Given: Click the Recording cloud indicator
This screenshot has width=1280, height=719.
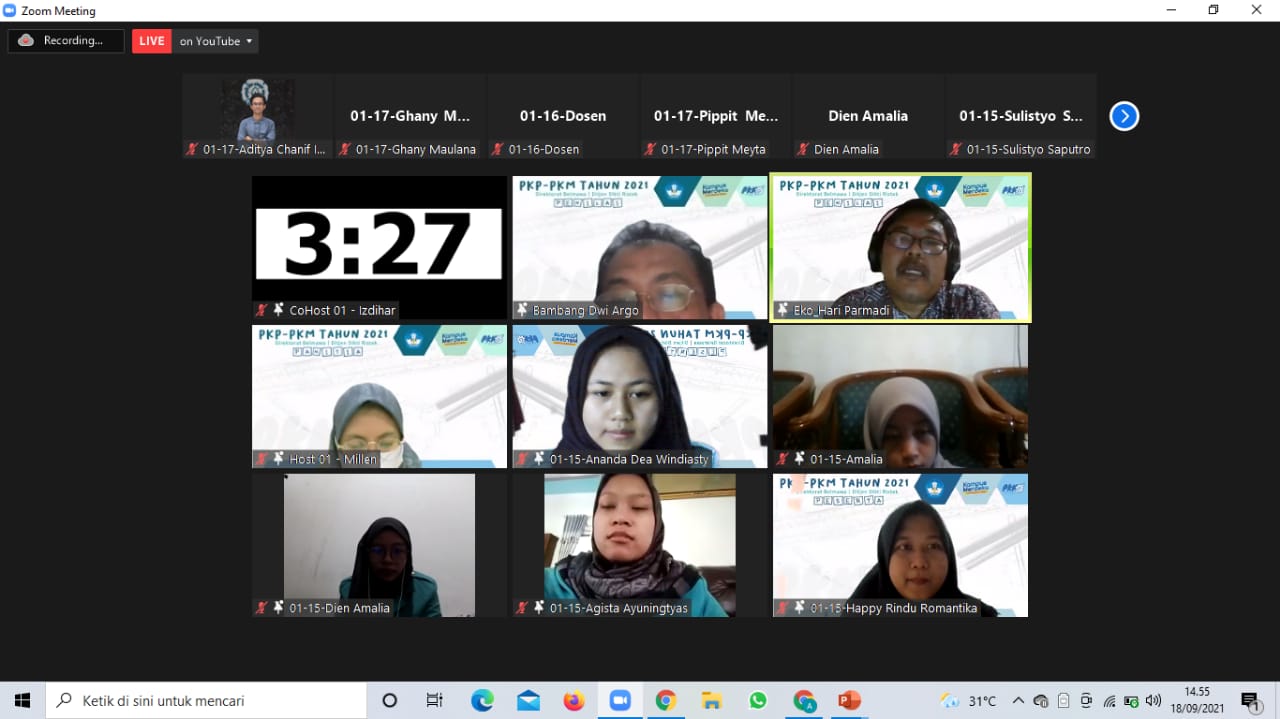Looking at the screenshot, I should [x=65, y=41].
